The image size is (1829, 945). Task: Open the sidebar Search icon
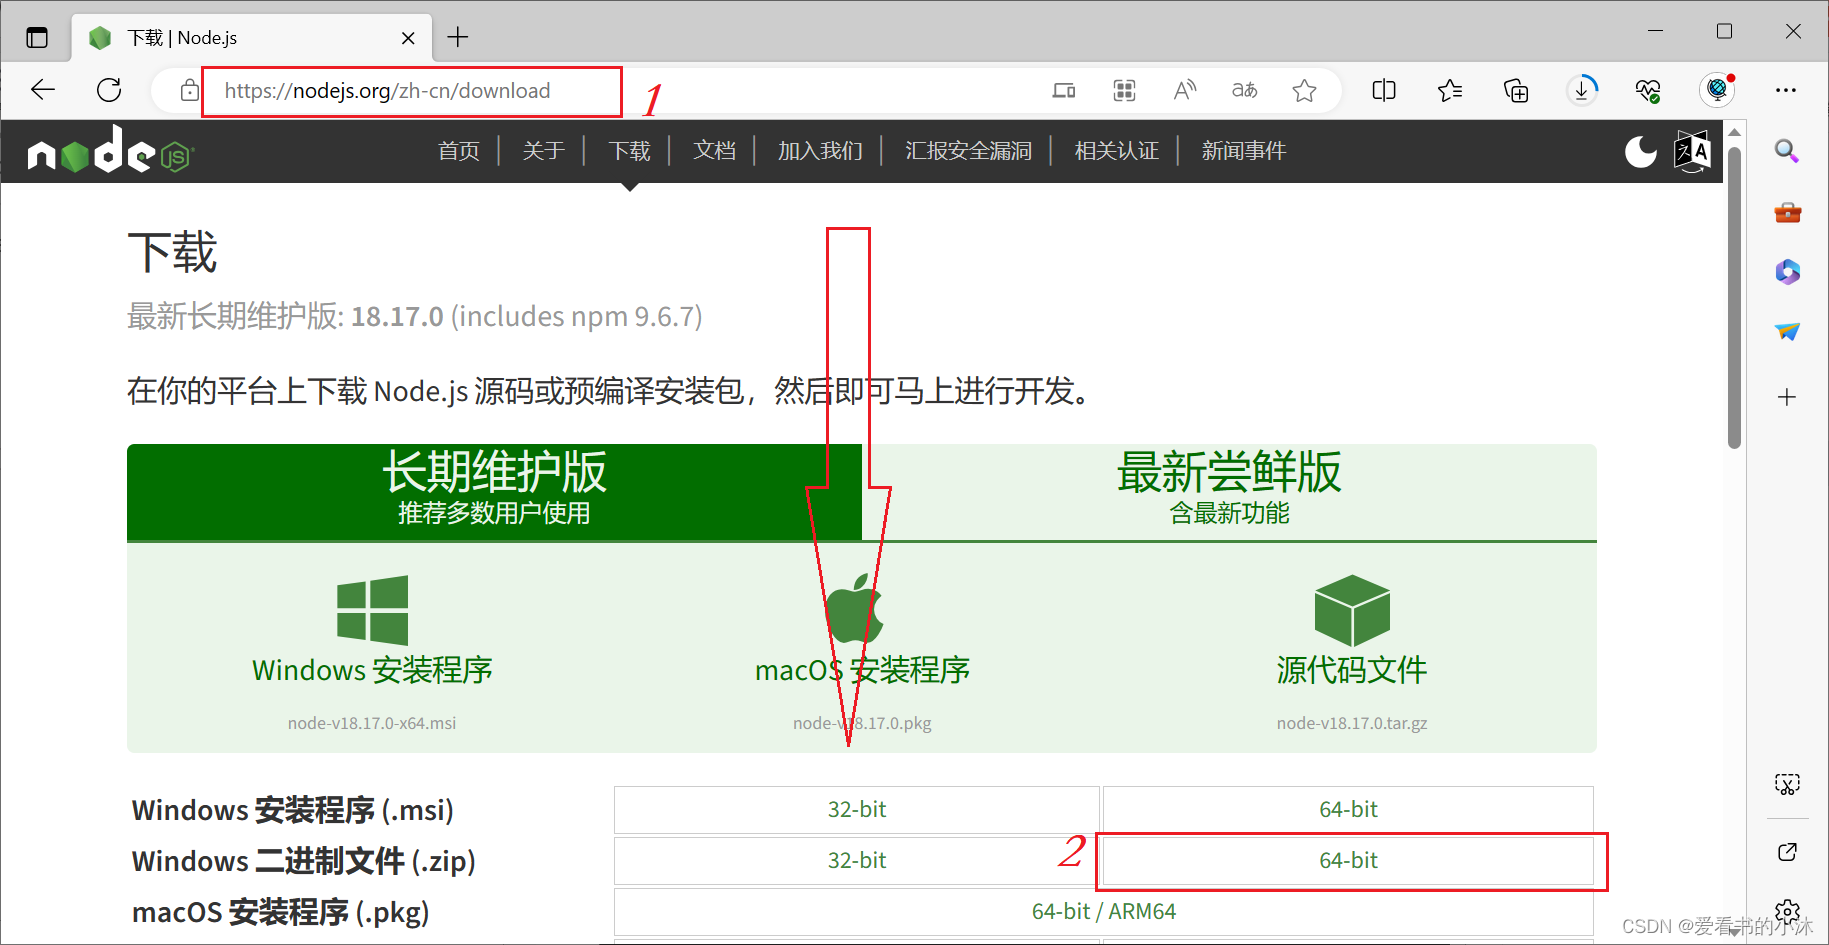[x=1787, y=151]
